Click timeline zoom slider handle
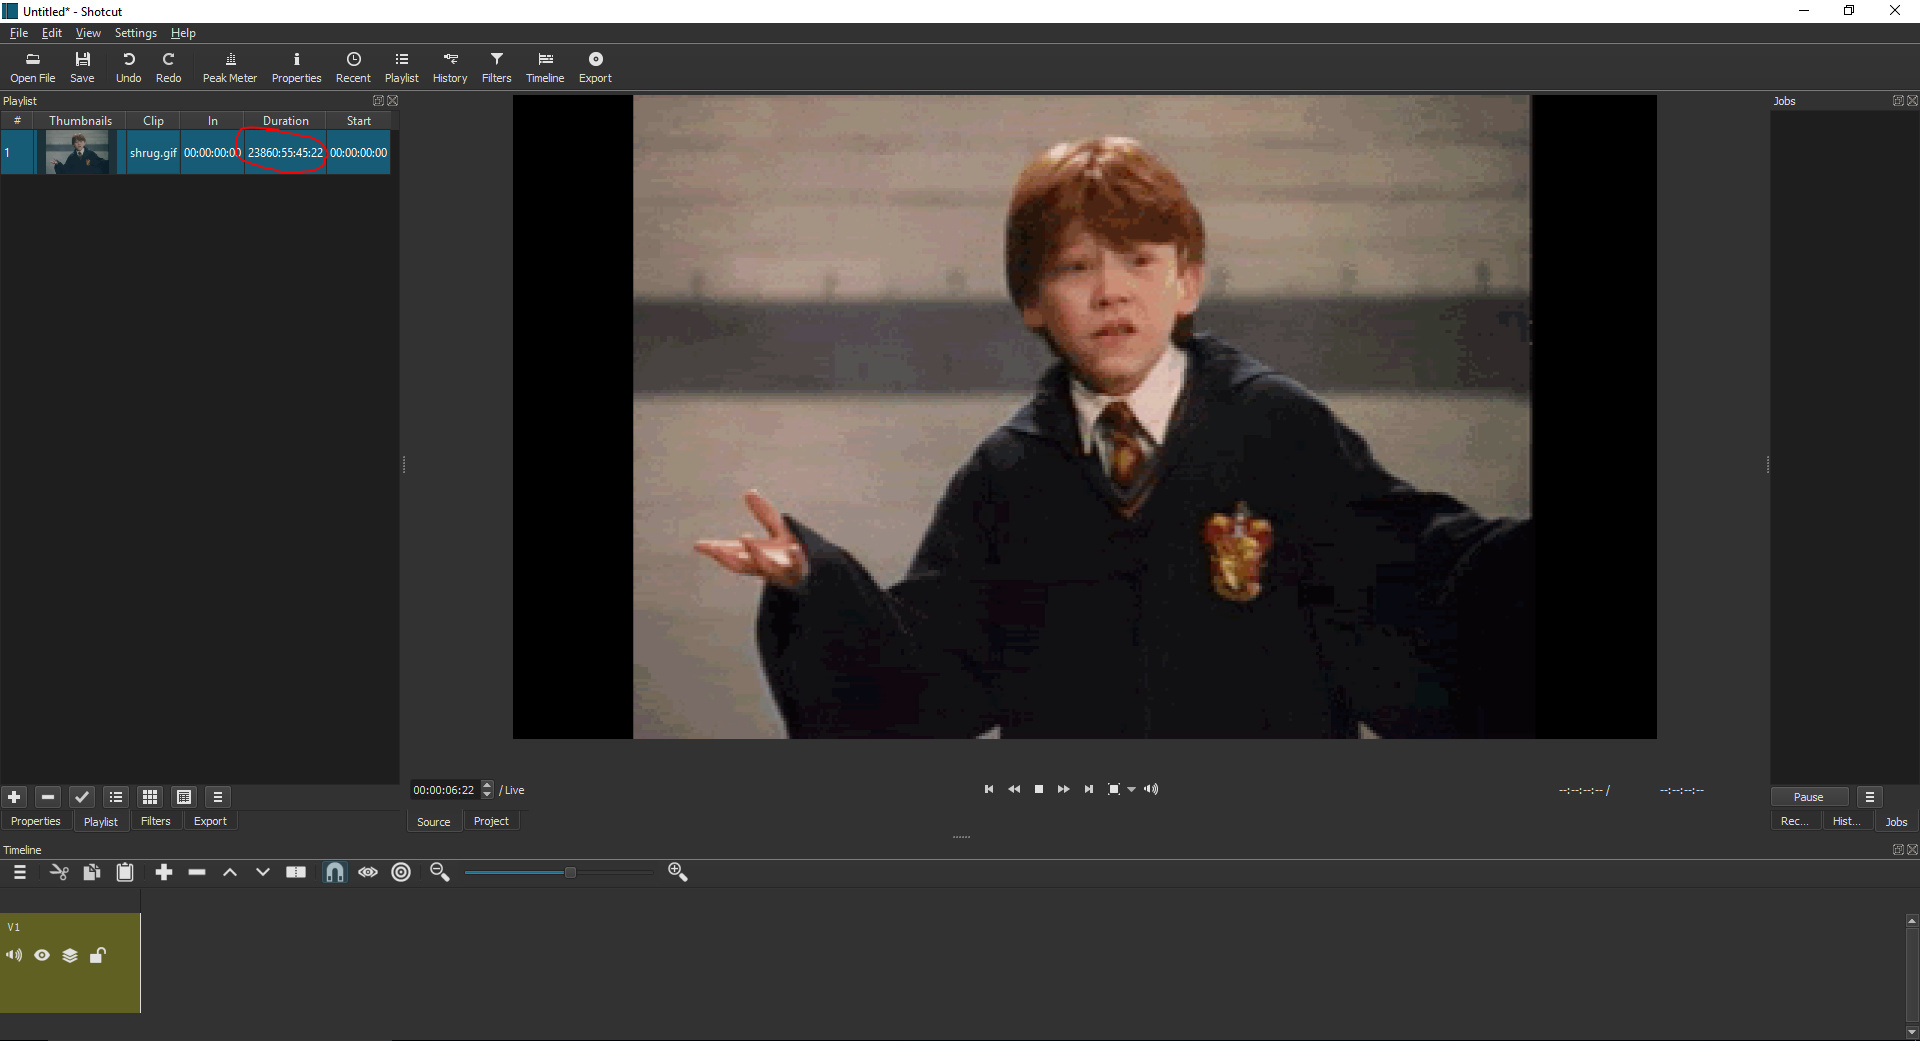 pyautogui.click(x=570, y=872)
